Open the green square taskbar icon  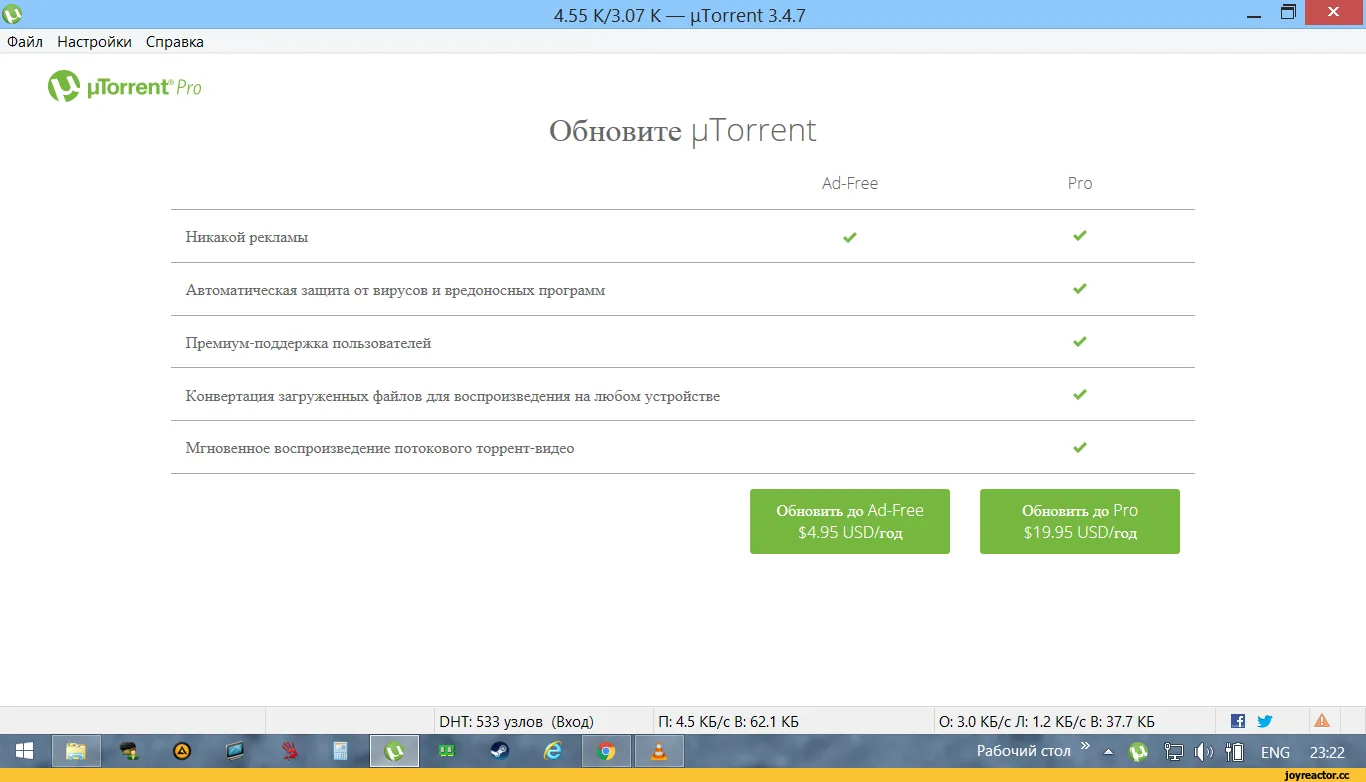[447, 751]
